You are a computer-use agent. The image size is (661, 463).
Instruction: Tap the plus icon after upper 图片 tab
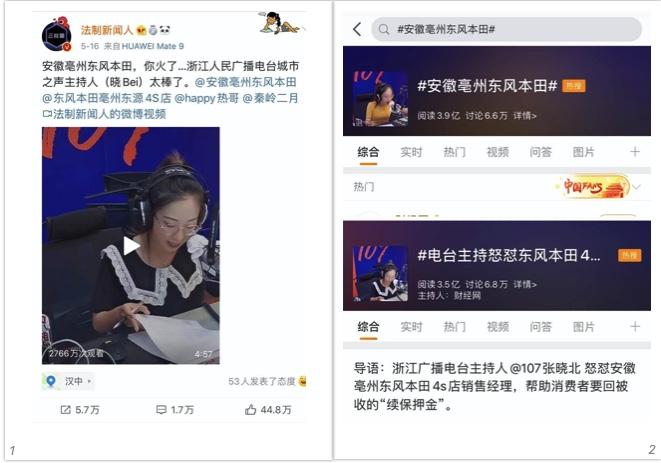click(635, 152)
